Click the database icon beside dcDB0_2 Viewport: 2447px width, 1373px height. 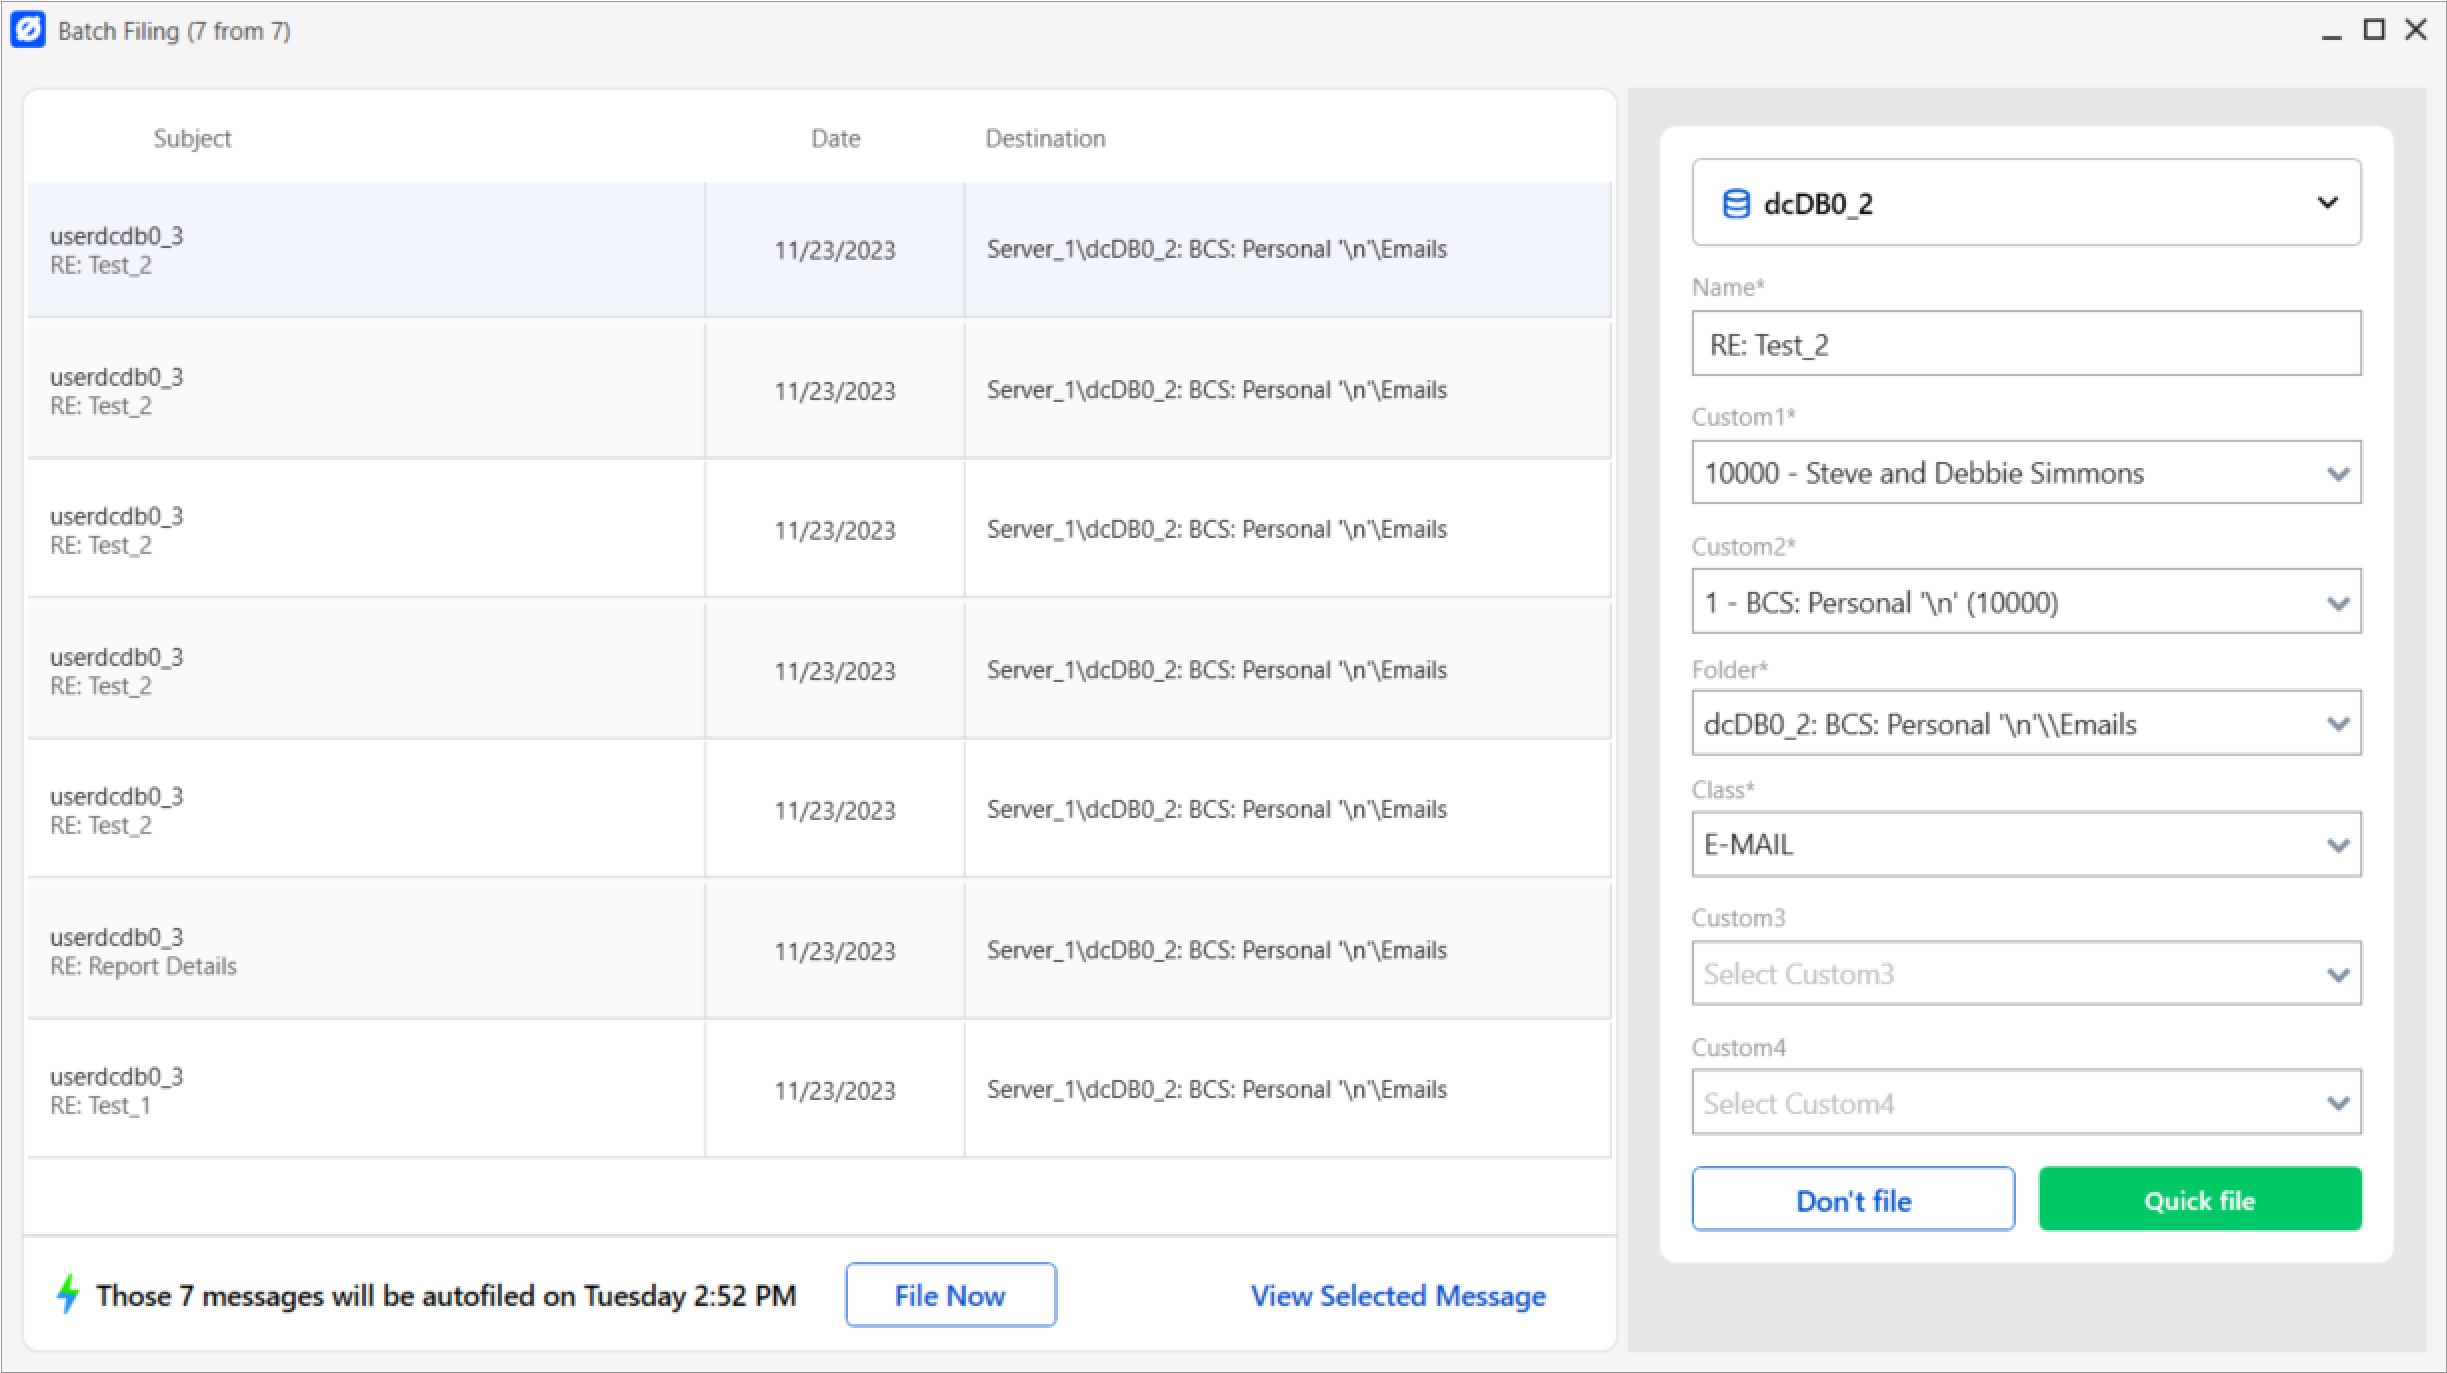(x=1735, y=203)
